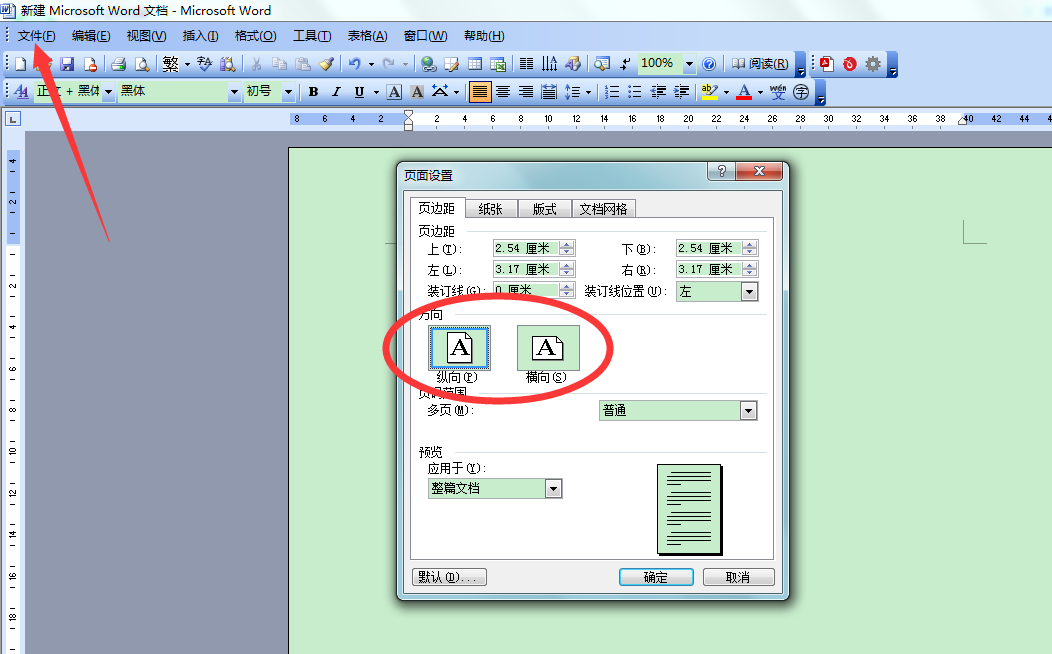Open the Insert Microsoft Excel Worksheet icon
The width and height of the screenshot is (1052, 654).
click(x=499, y=63)
